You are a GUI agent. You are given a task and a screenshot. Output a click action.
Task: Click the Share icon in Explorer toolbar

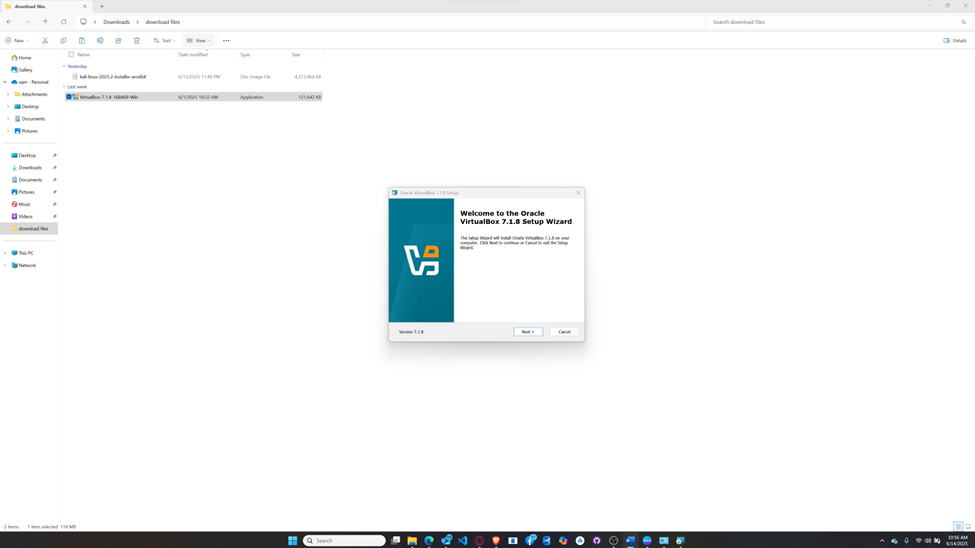tap(118, 40)
